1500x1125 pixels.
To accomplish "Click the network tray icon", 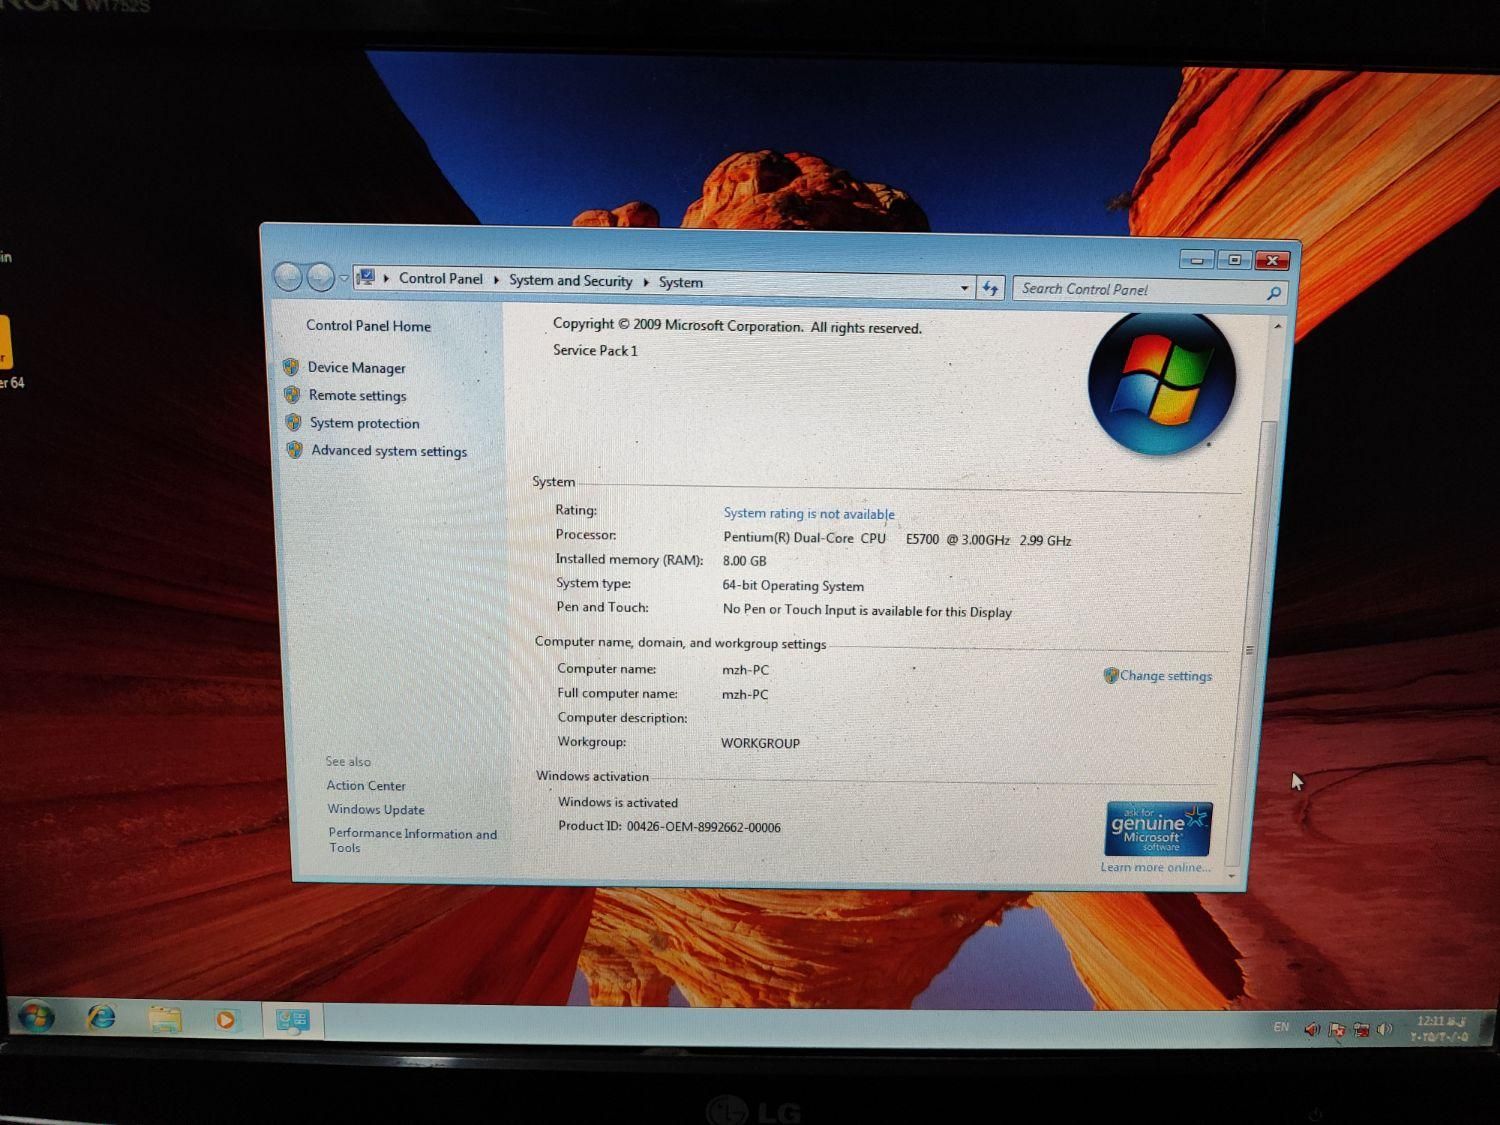I will click(1361, 1029).
